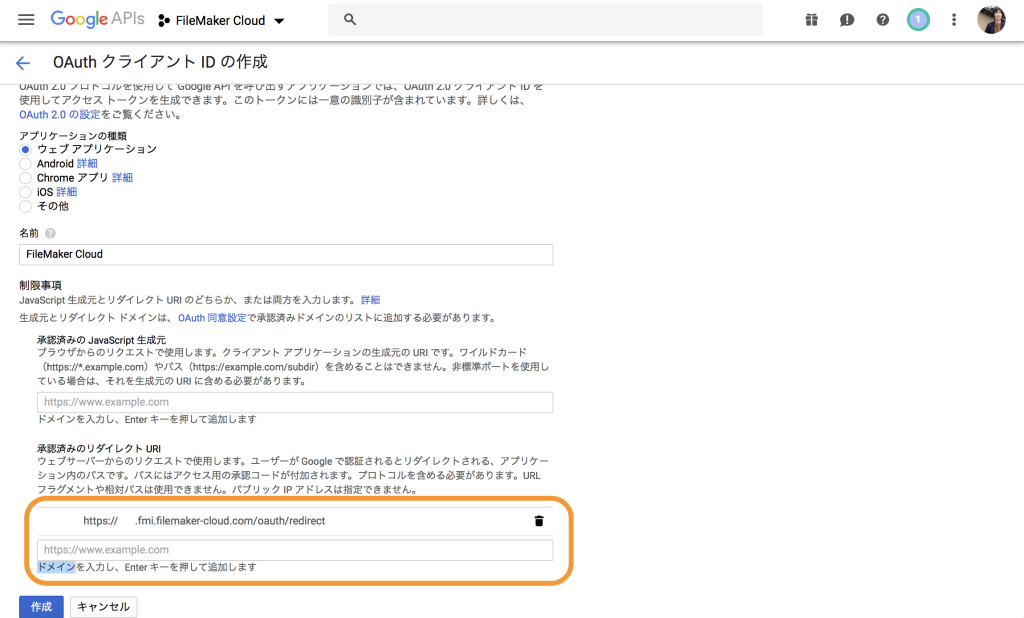1024x618 pixels.
Task: Select the Chrome アプリ radio option
Action: pos(26,178)
